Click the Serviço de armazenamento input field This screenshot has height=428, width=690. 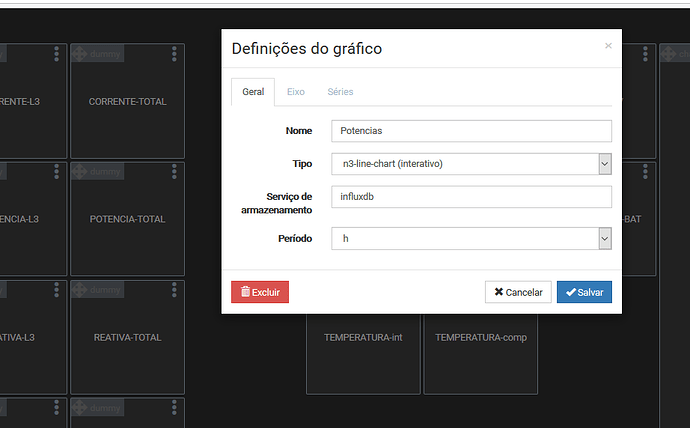point(470,197)
